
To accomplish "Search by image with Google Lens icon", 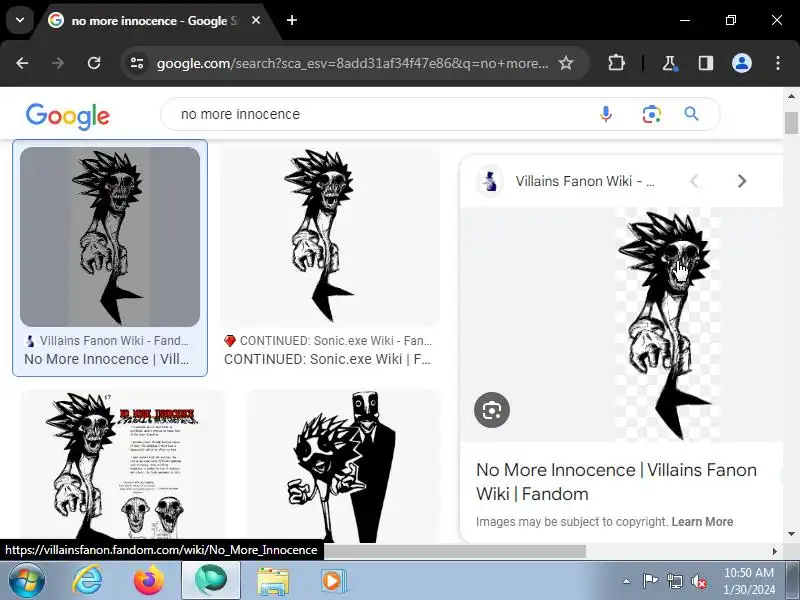I will (x=652, y=114).
